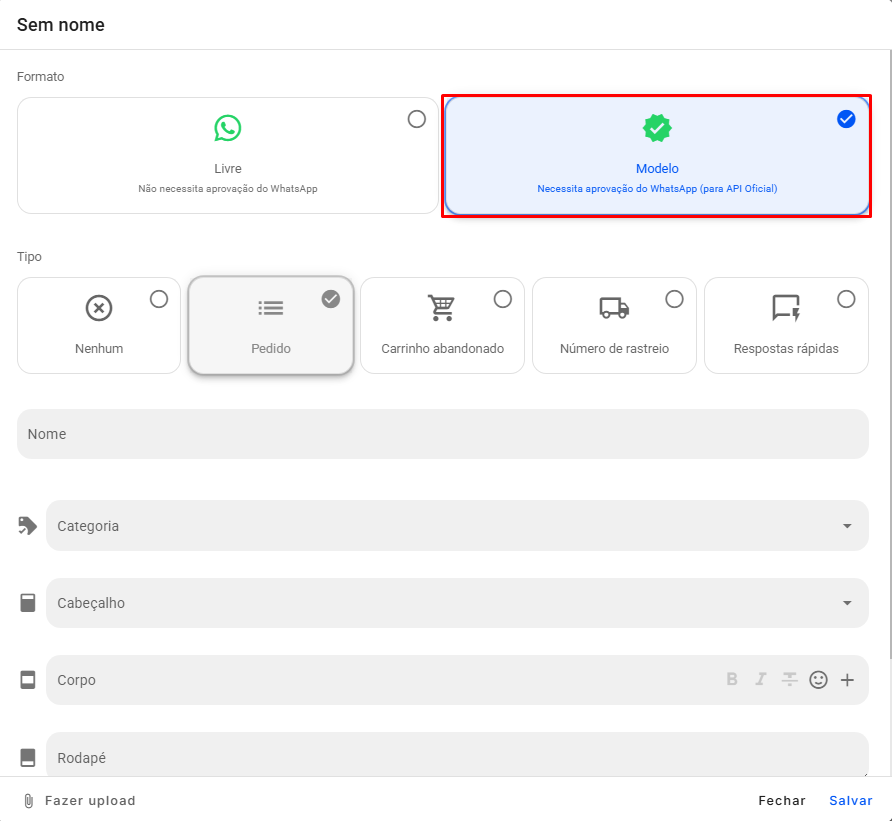Viewport: 892px width, 821px height.
Task: Click the paperclip upload icon
Action: [28, 801]
